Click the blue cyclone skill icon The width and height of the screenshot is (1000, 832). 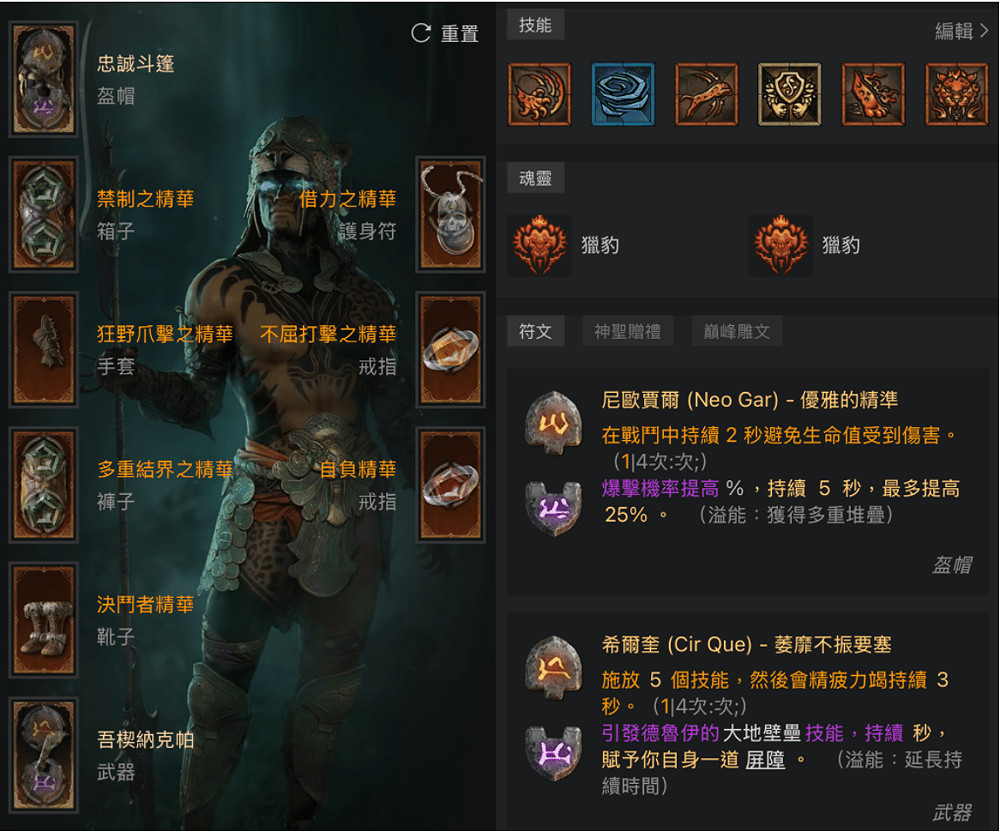pyautogui.click(x=622, y=94)
